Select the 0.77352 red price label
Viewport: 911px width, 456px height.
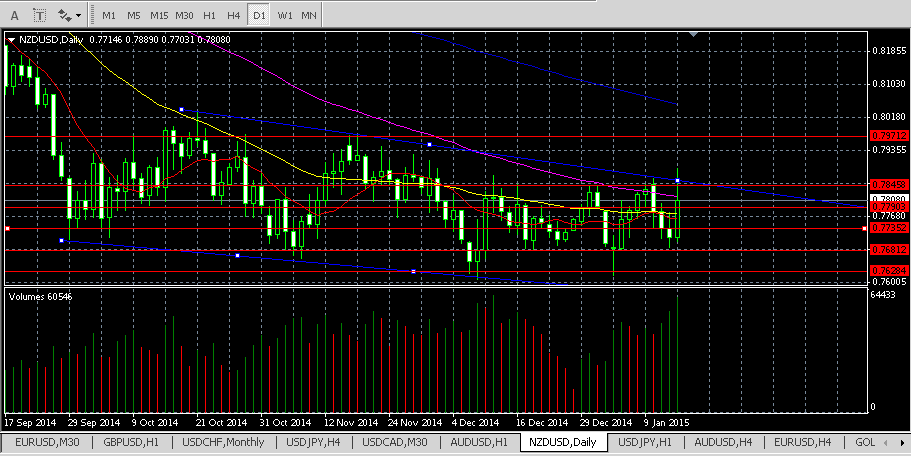(889, 228)
